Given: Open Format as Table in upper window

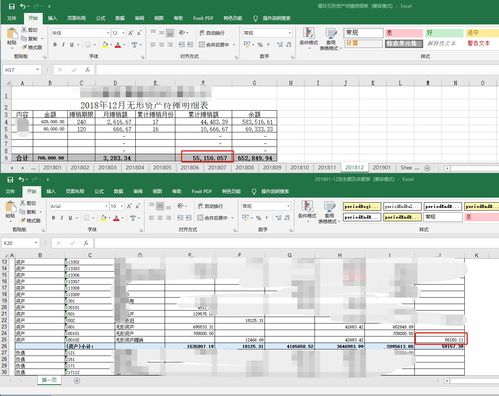Looking at the screenshot, I should pos(330,39).
